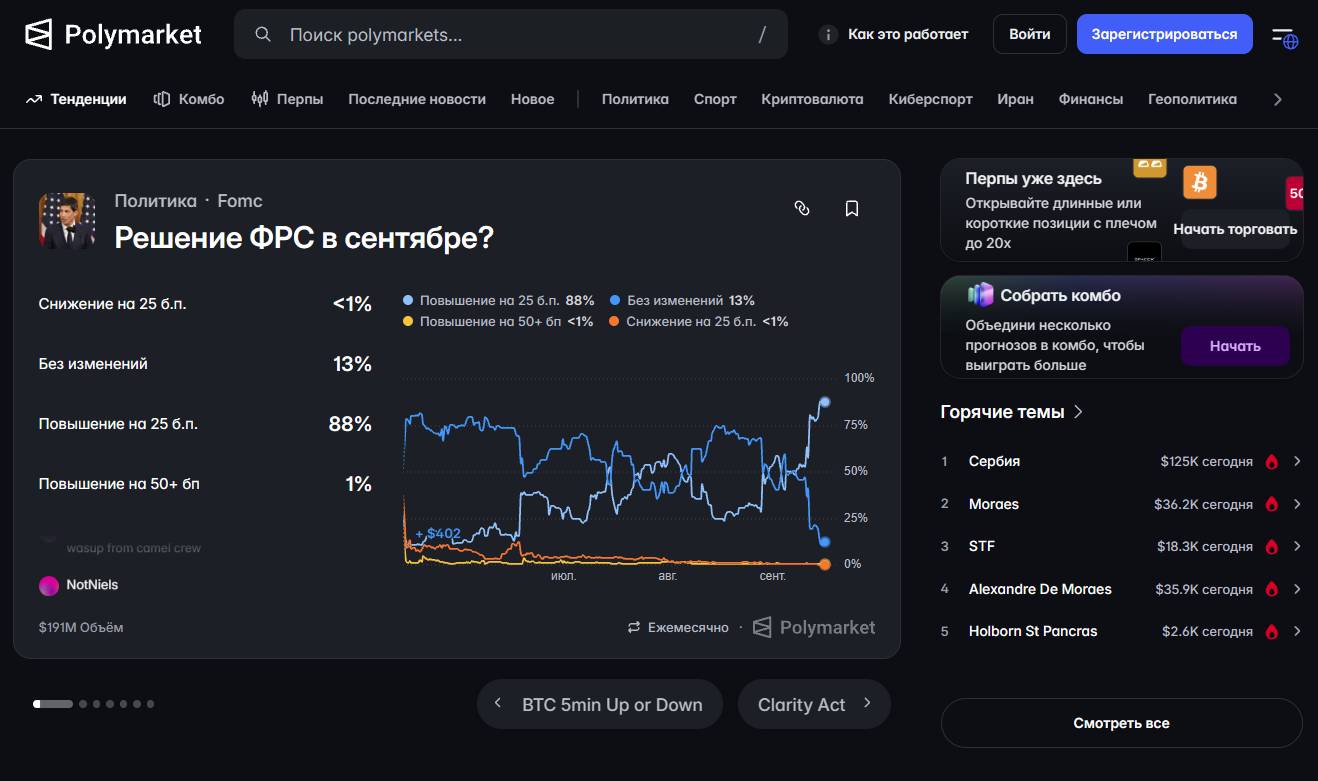Select the Повышение на 25 б.п. 88% outcome row

205,424
